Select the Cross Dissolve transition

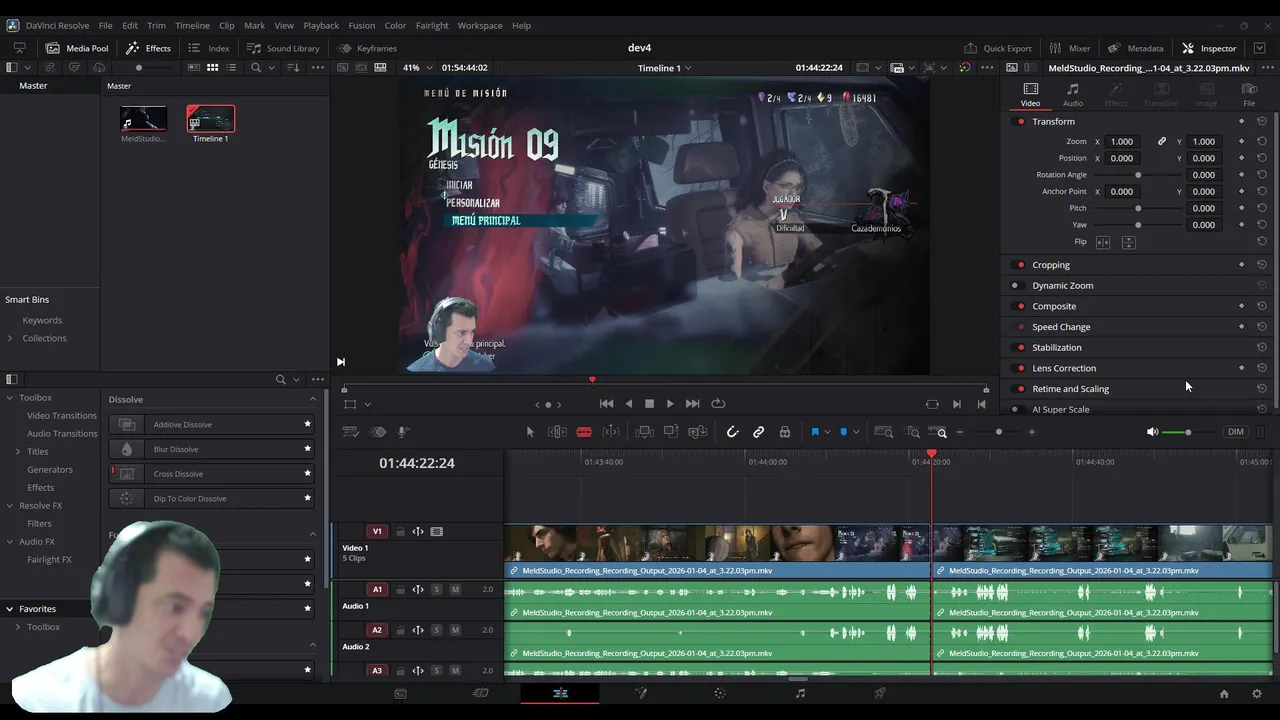212,474
